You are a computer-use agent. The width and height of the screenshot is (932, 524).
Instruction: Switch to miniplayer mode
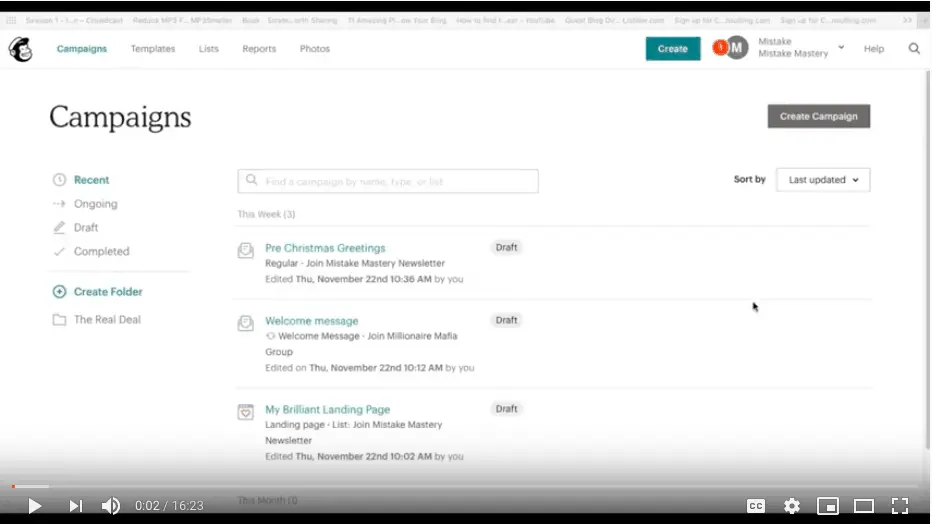tap(827, 506)
